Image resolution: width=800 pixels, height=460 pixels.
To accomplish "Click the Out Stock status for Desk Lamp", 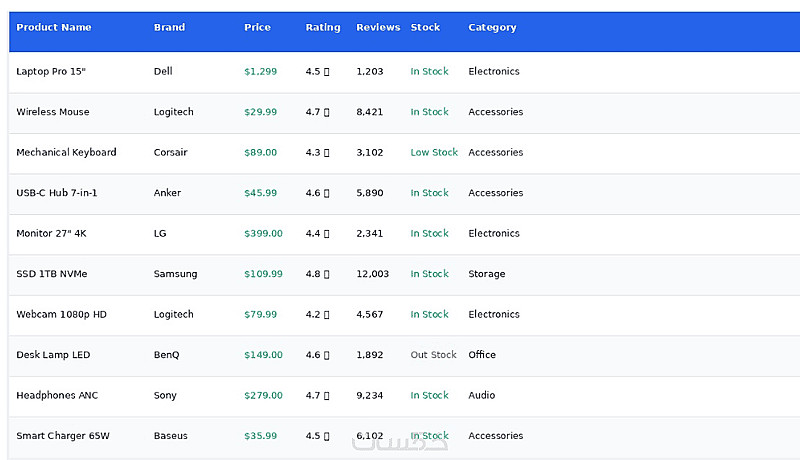I will pyautogui.click(x=433, y=355).
